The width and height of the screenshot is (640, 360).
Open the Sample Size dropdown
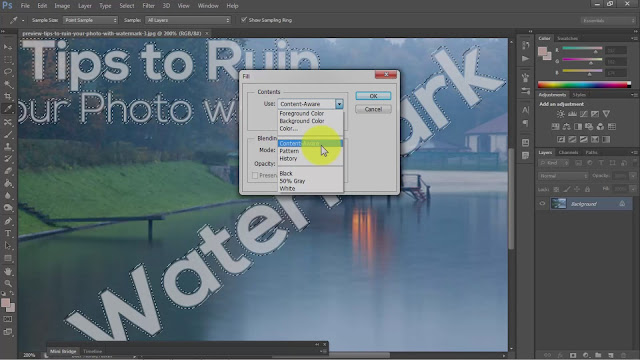(x=90, y=20)
